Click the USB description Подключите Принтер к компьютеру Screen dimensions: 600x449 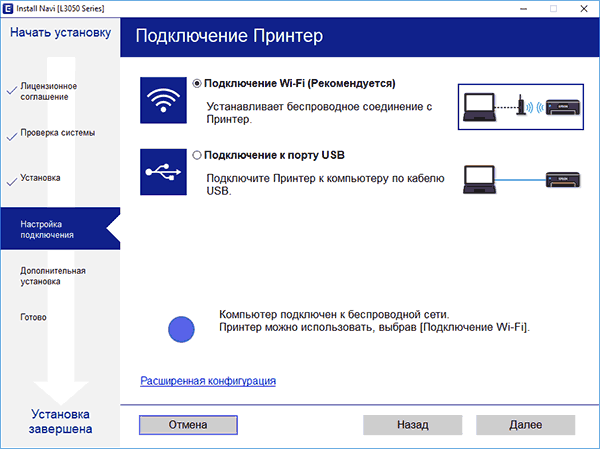pos(325,184)
